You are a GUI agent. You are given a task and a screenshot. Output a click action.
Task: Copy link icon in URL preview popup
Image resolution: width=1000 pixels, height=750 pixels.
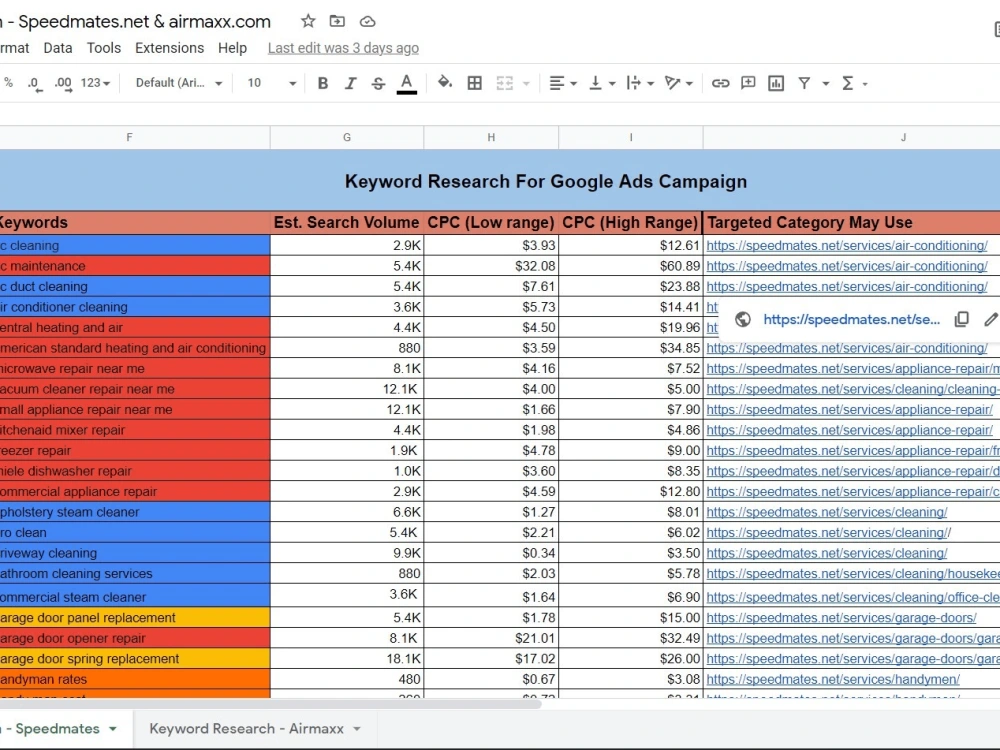(962, 320)
